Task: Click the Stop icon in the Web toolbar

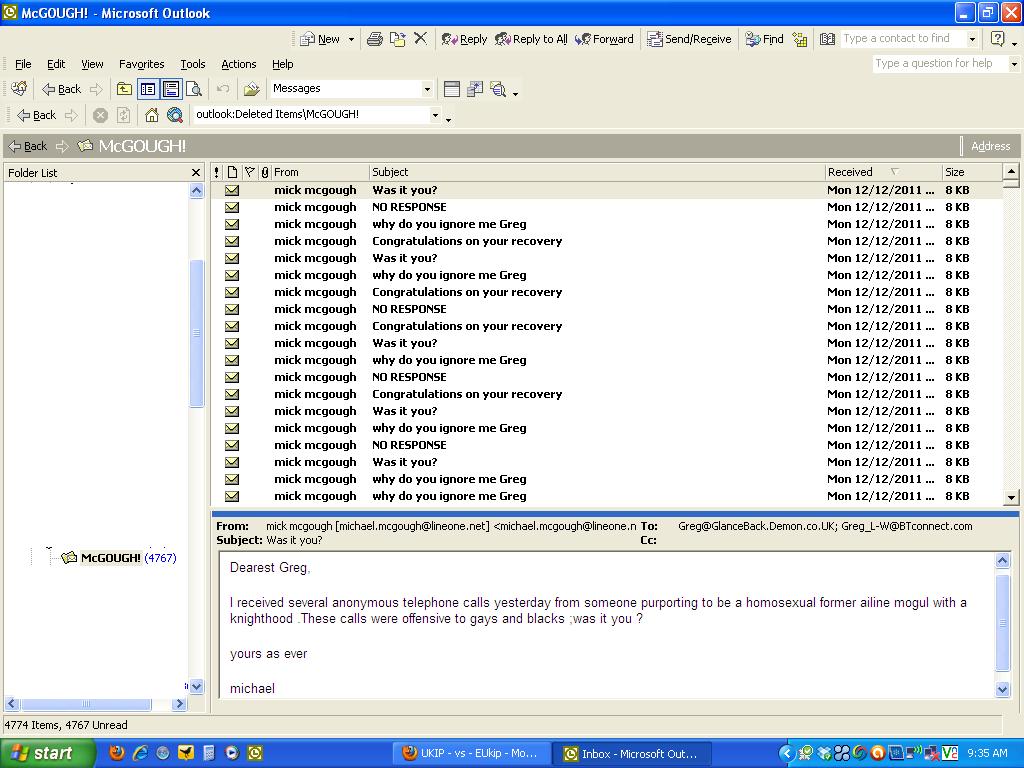Action: [x=100, y=116]
